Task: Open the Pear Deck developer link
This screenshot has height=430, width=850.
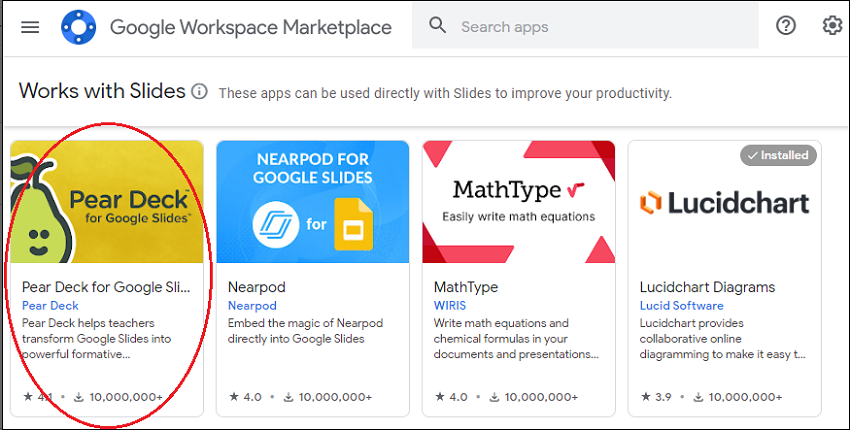Action: coord(50,306)
